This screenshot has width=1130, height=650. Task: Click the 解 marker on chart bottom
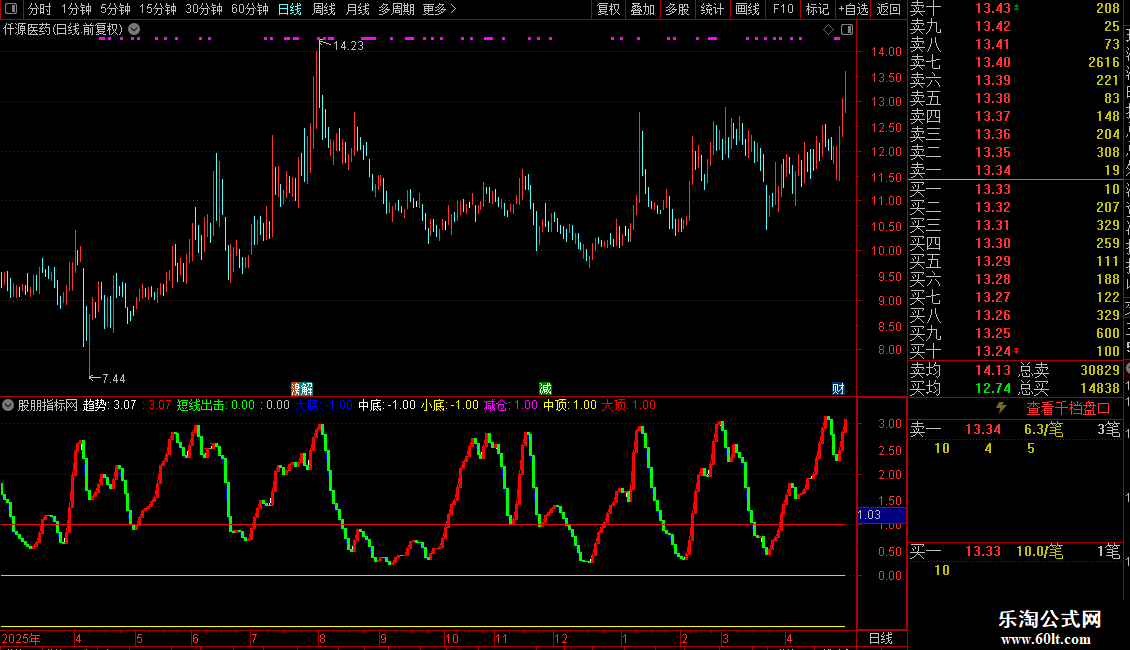[306, 389]
